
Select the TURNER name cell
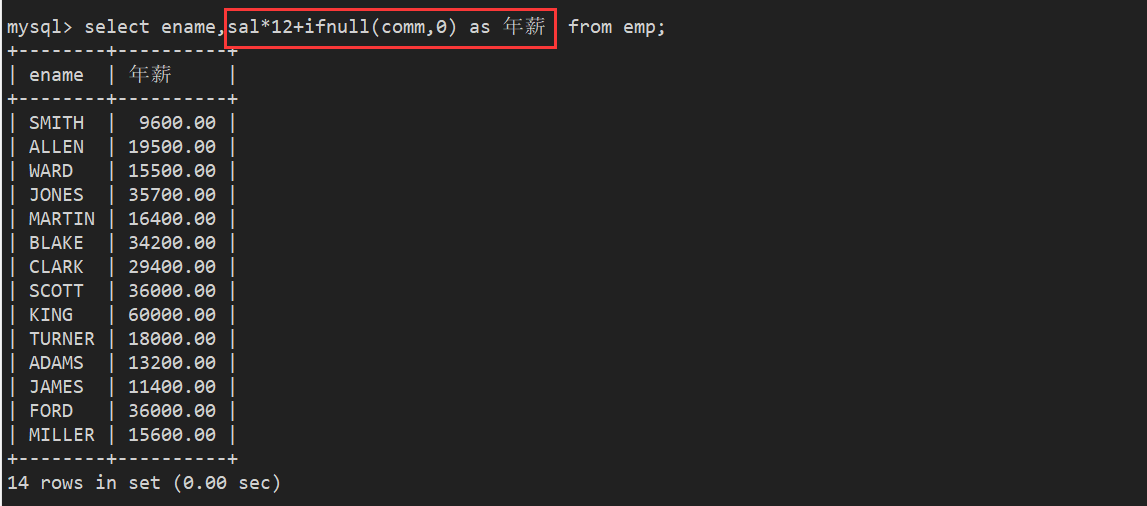click(x=62, y=339)
